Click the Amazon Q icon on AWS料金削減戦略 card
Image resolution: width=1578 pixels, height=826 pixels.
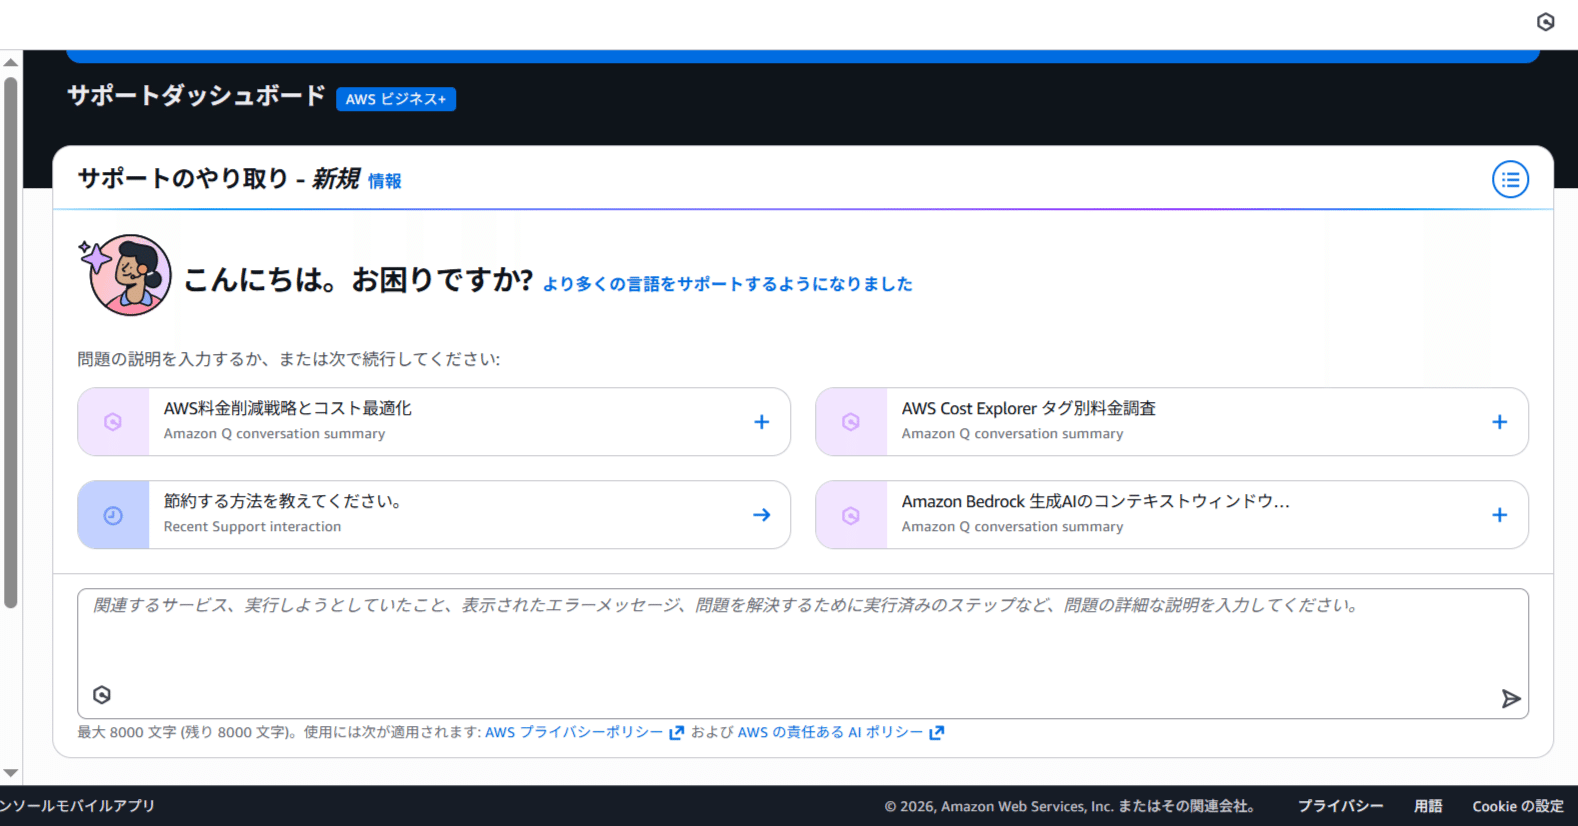[113, 422]
